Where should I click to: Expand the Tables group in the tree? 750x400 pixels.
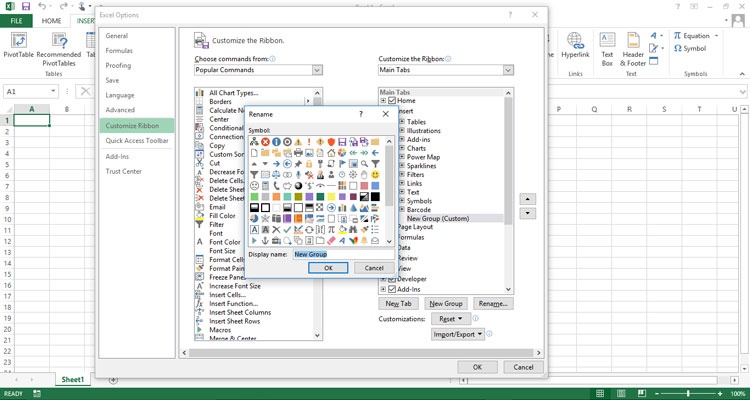[x=402, y=122]
